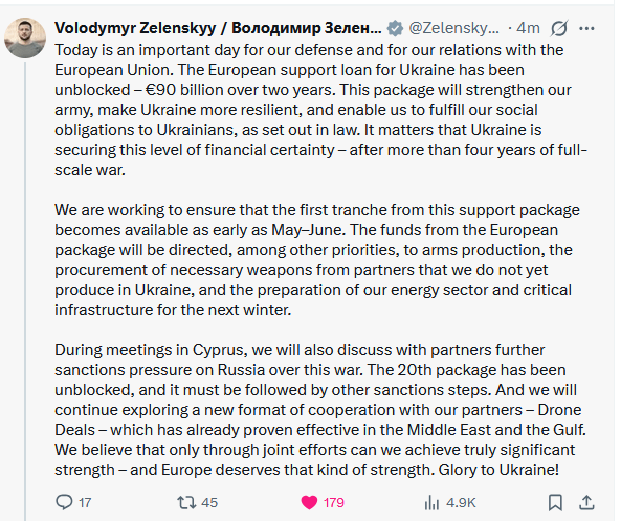
Task: Toggle the bookmark icon on this post
Action: click(555, 501)
